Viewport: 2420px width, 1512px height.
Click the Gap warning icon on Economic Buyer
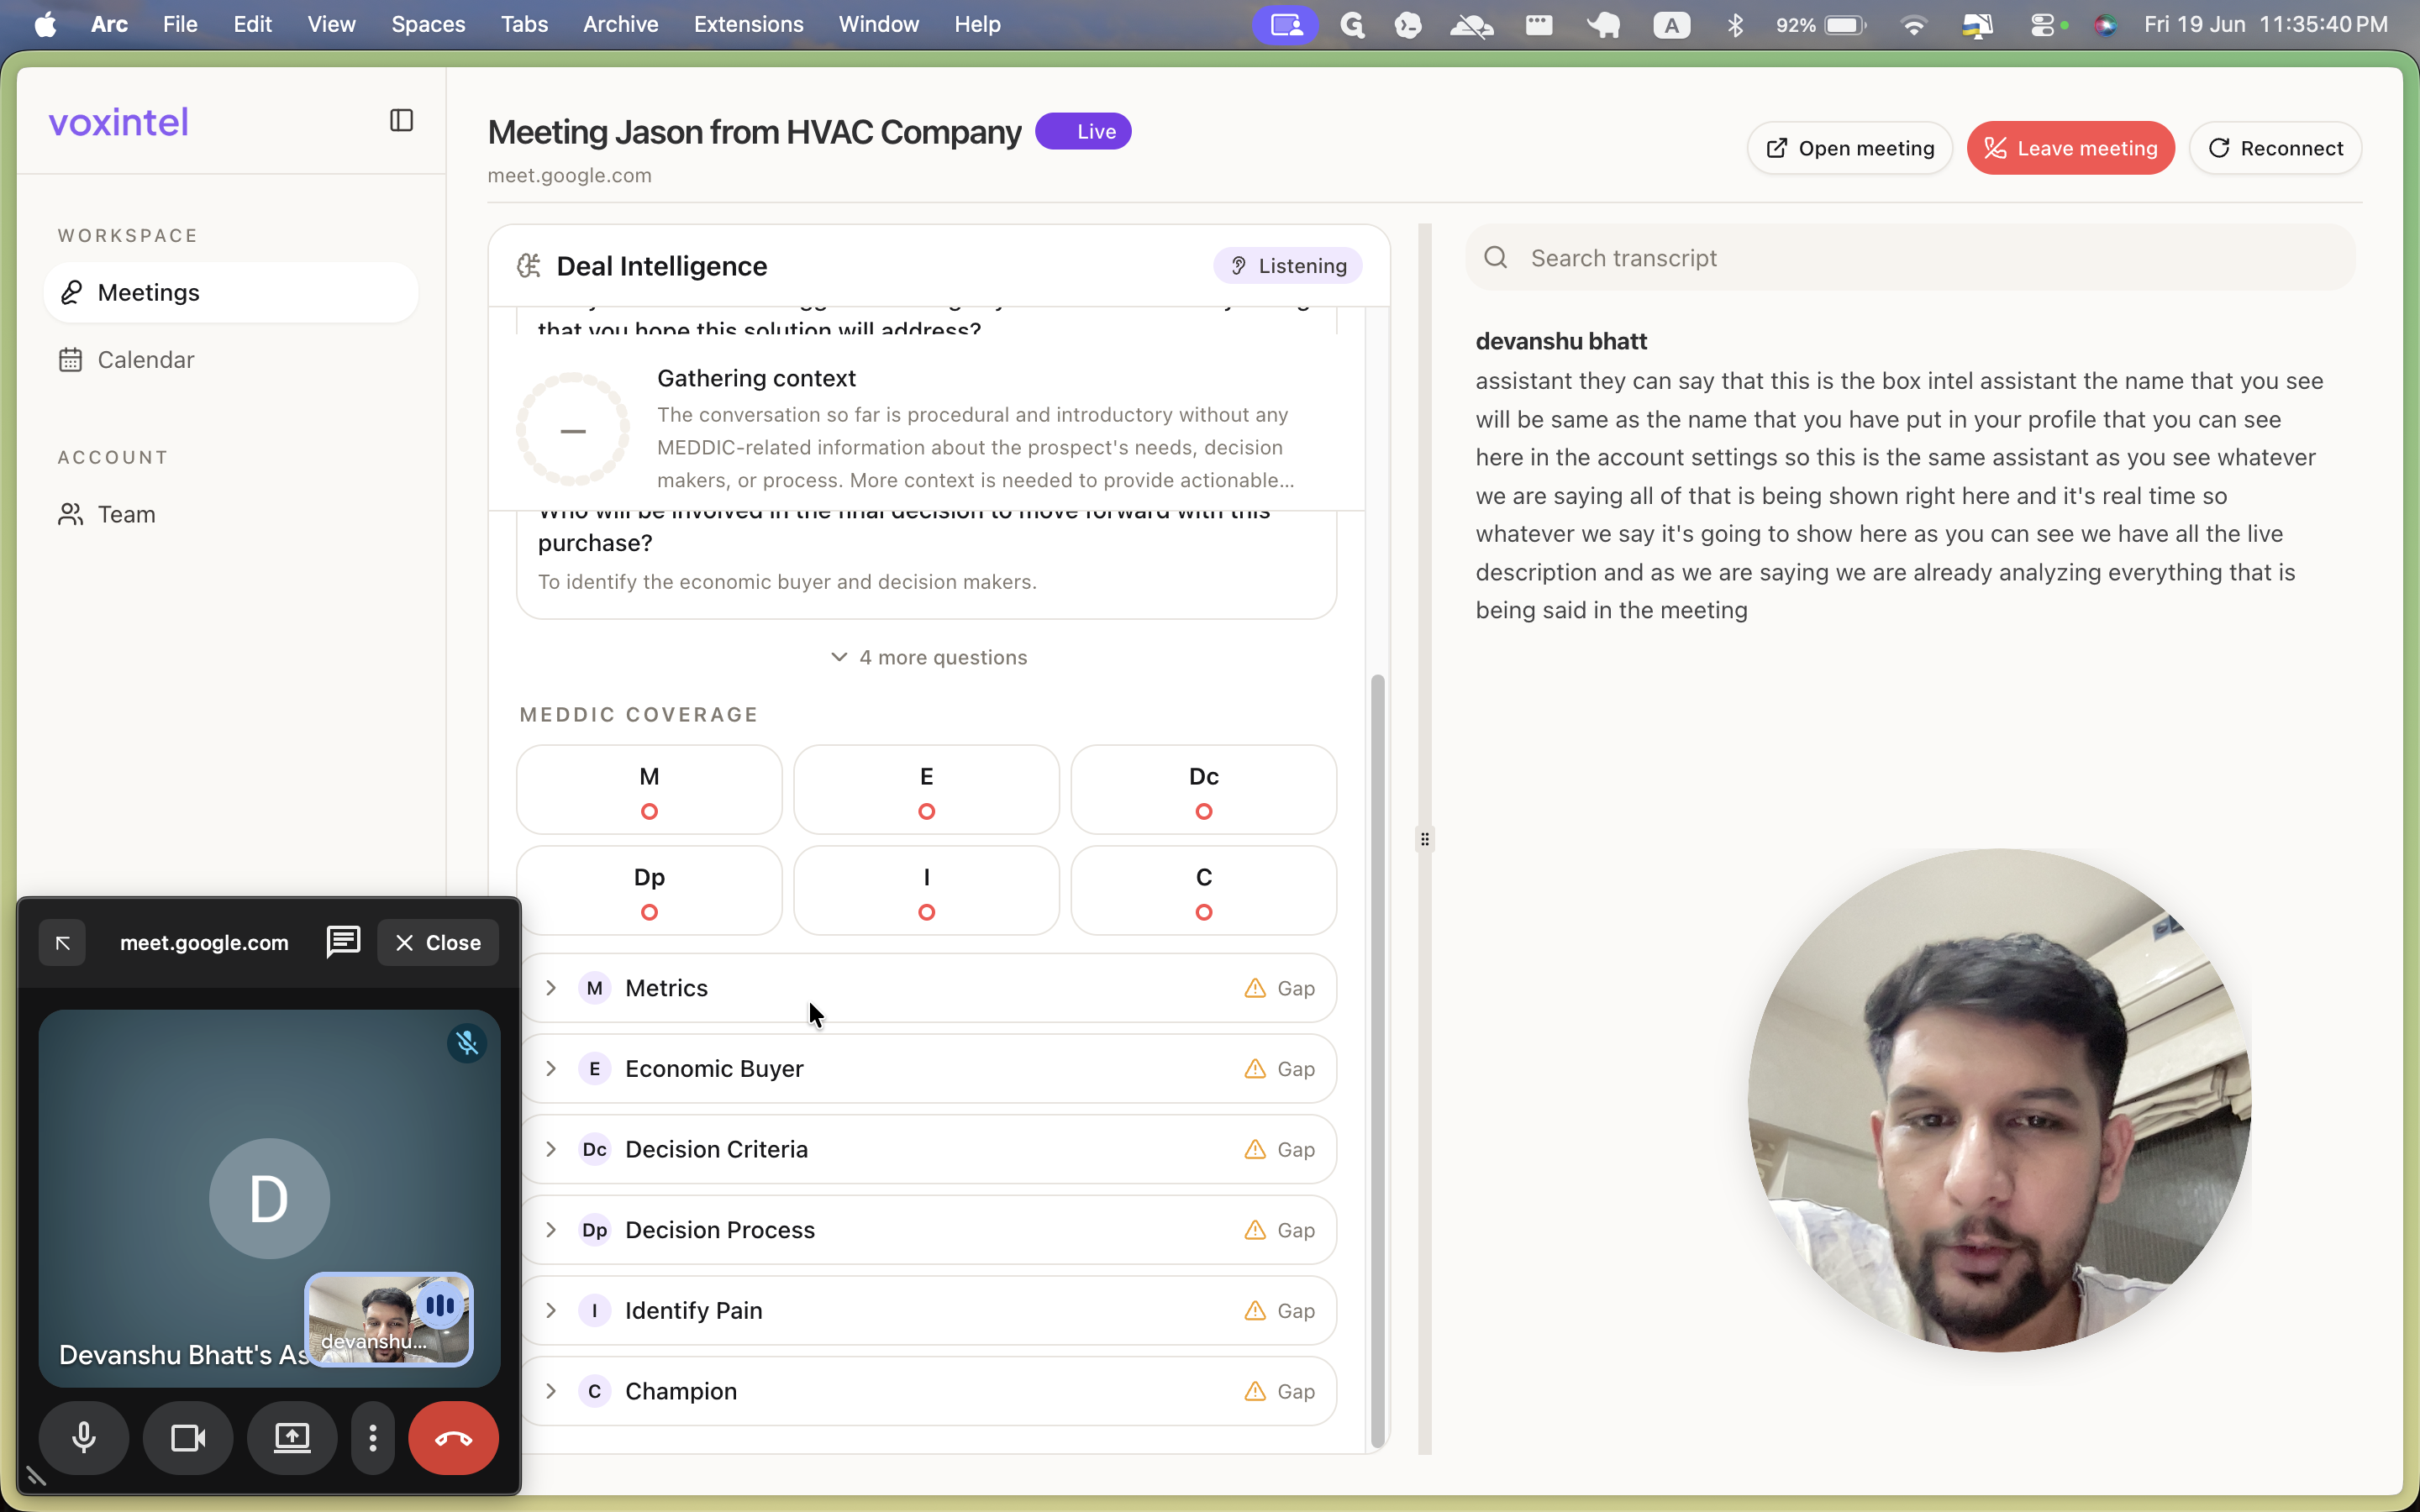pos(1255,1069)
